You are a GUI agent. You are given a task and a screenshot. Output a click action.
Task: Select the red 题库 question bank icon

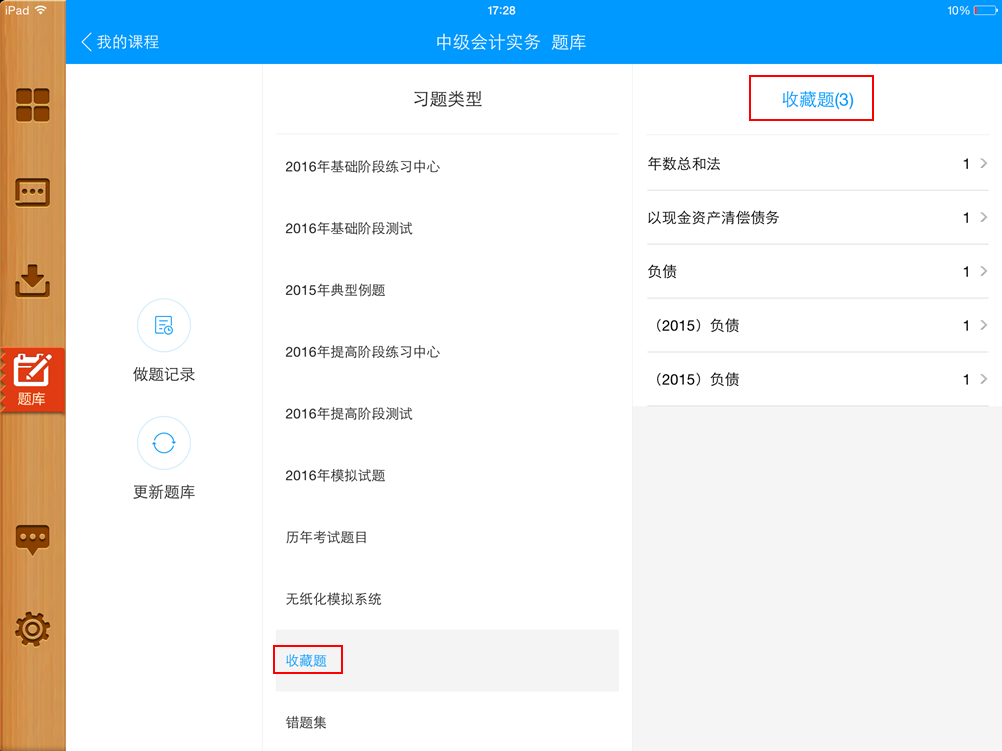point(34,380)
